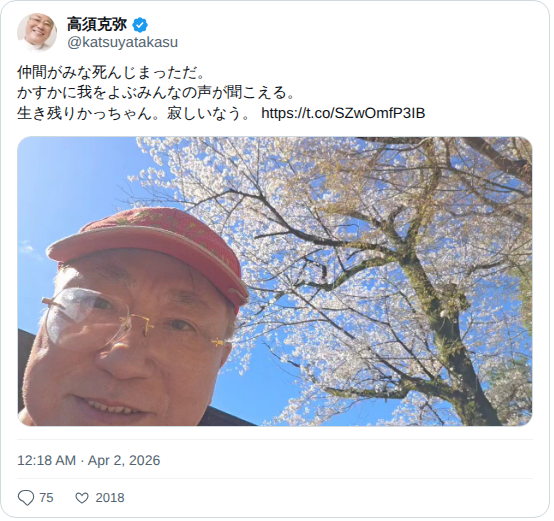Viewport: 554px width, 521px height.
Task: Open the @katsuyatakasu handle link
Action: tap(123, 42)
